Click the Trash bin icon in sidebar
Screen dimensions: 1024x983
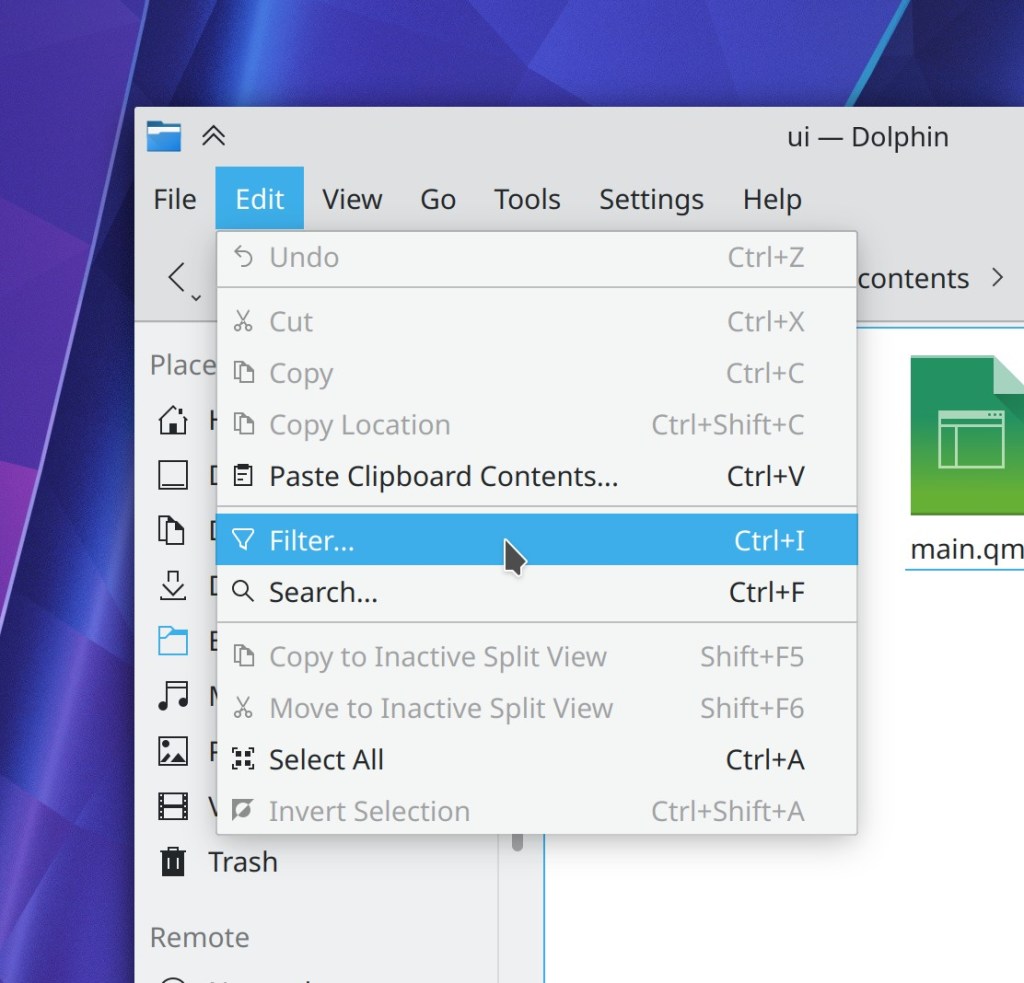pyautogui.click(x=173, y=861)
